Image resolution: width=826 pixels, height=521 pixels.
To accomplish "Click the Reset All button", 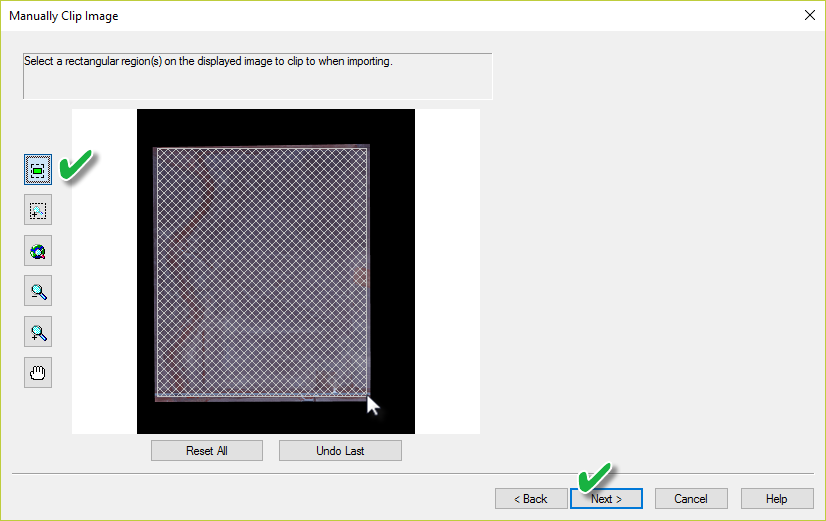I will click(207, 451).
